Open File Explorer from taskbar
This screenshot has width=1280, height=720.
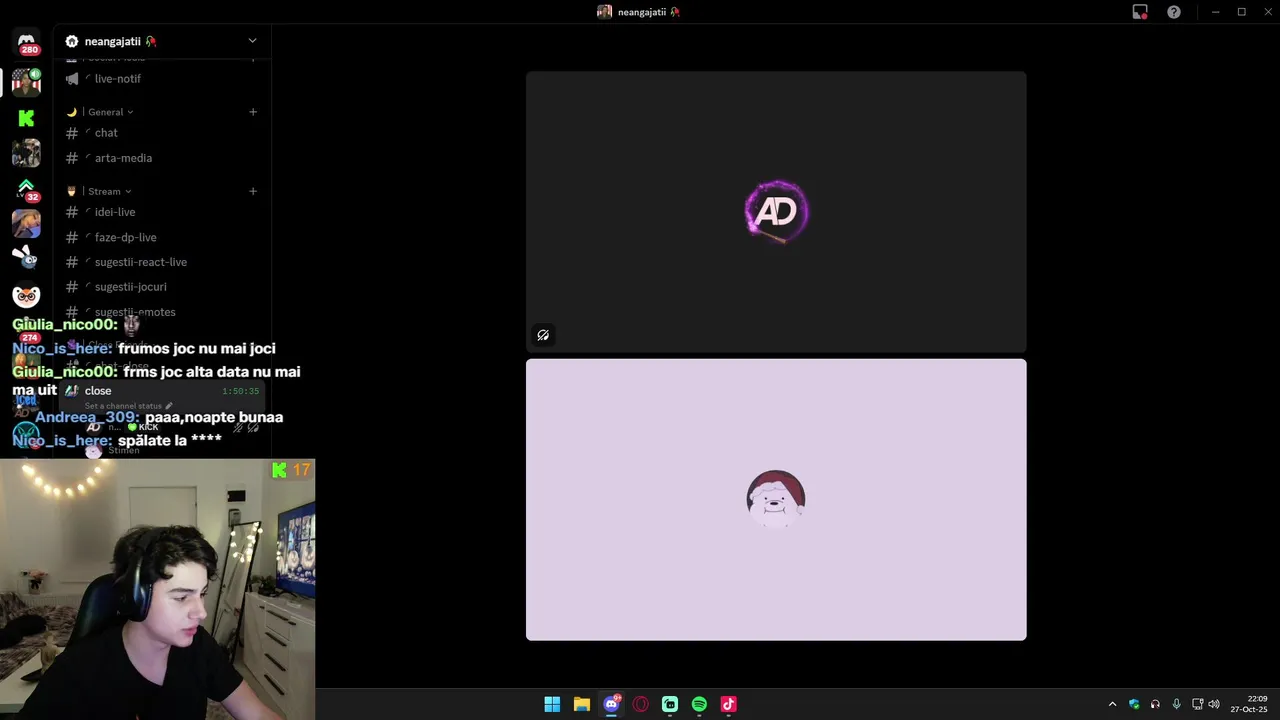tap(581, 704)
